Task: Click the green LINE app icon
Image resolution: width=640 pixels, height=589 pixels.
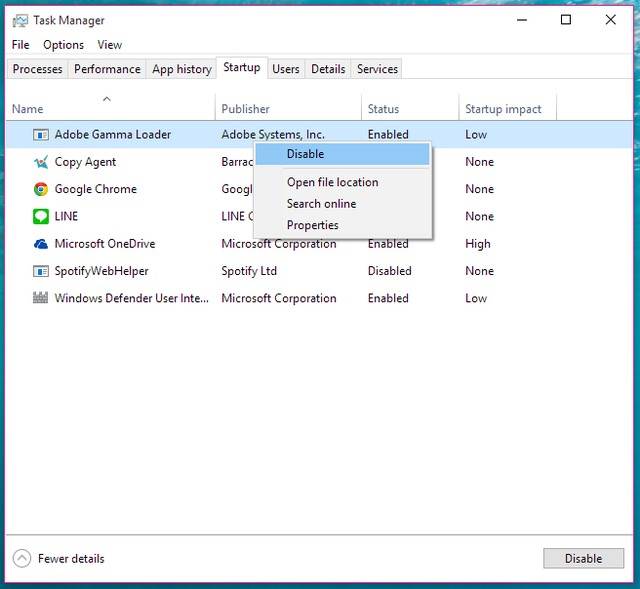Action: pos(40,216)
